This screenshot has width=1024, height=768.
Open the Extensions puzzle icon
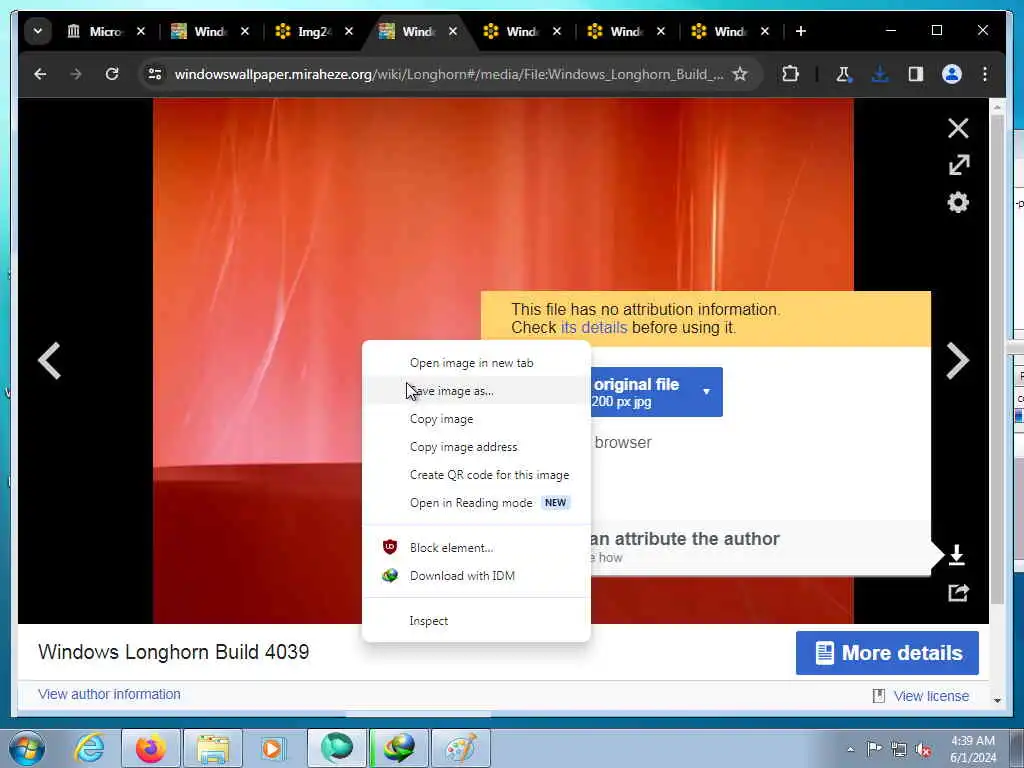(790, 74)
